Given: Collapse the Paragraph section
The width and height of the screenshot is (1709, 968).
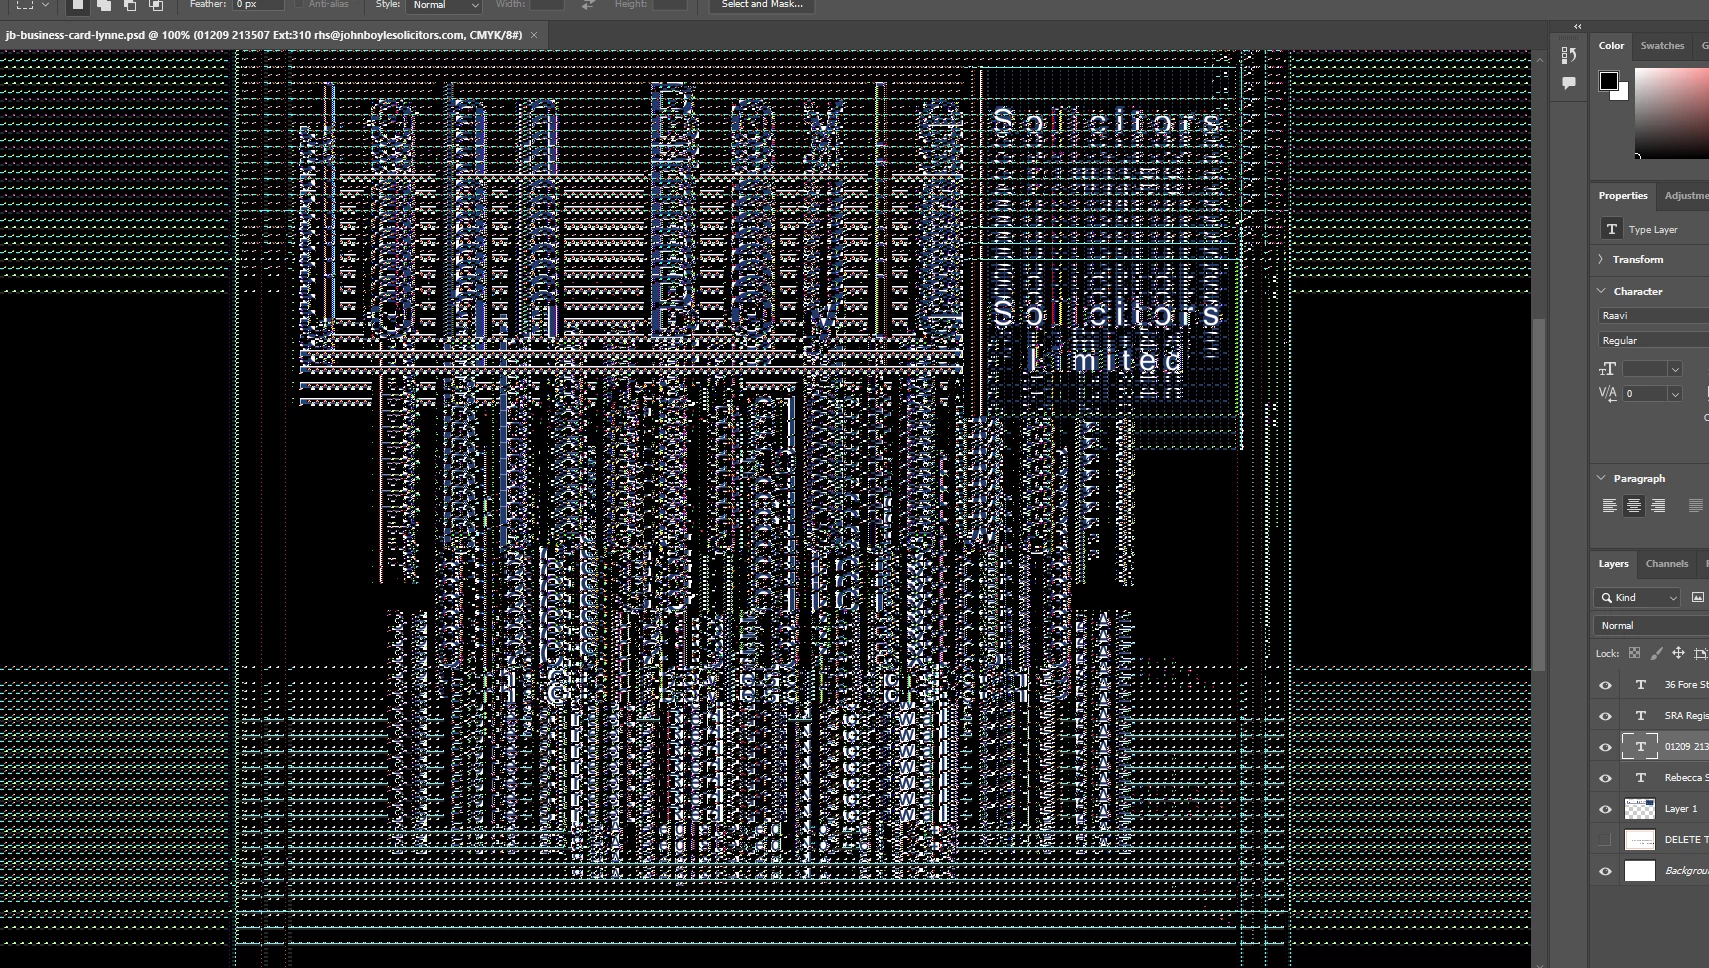Looking at the screenshot, I should click(x=1601, y=478).
